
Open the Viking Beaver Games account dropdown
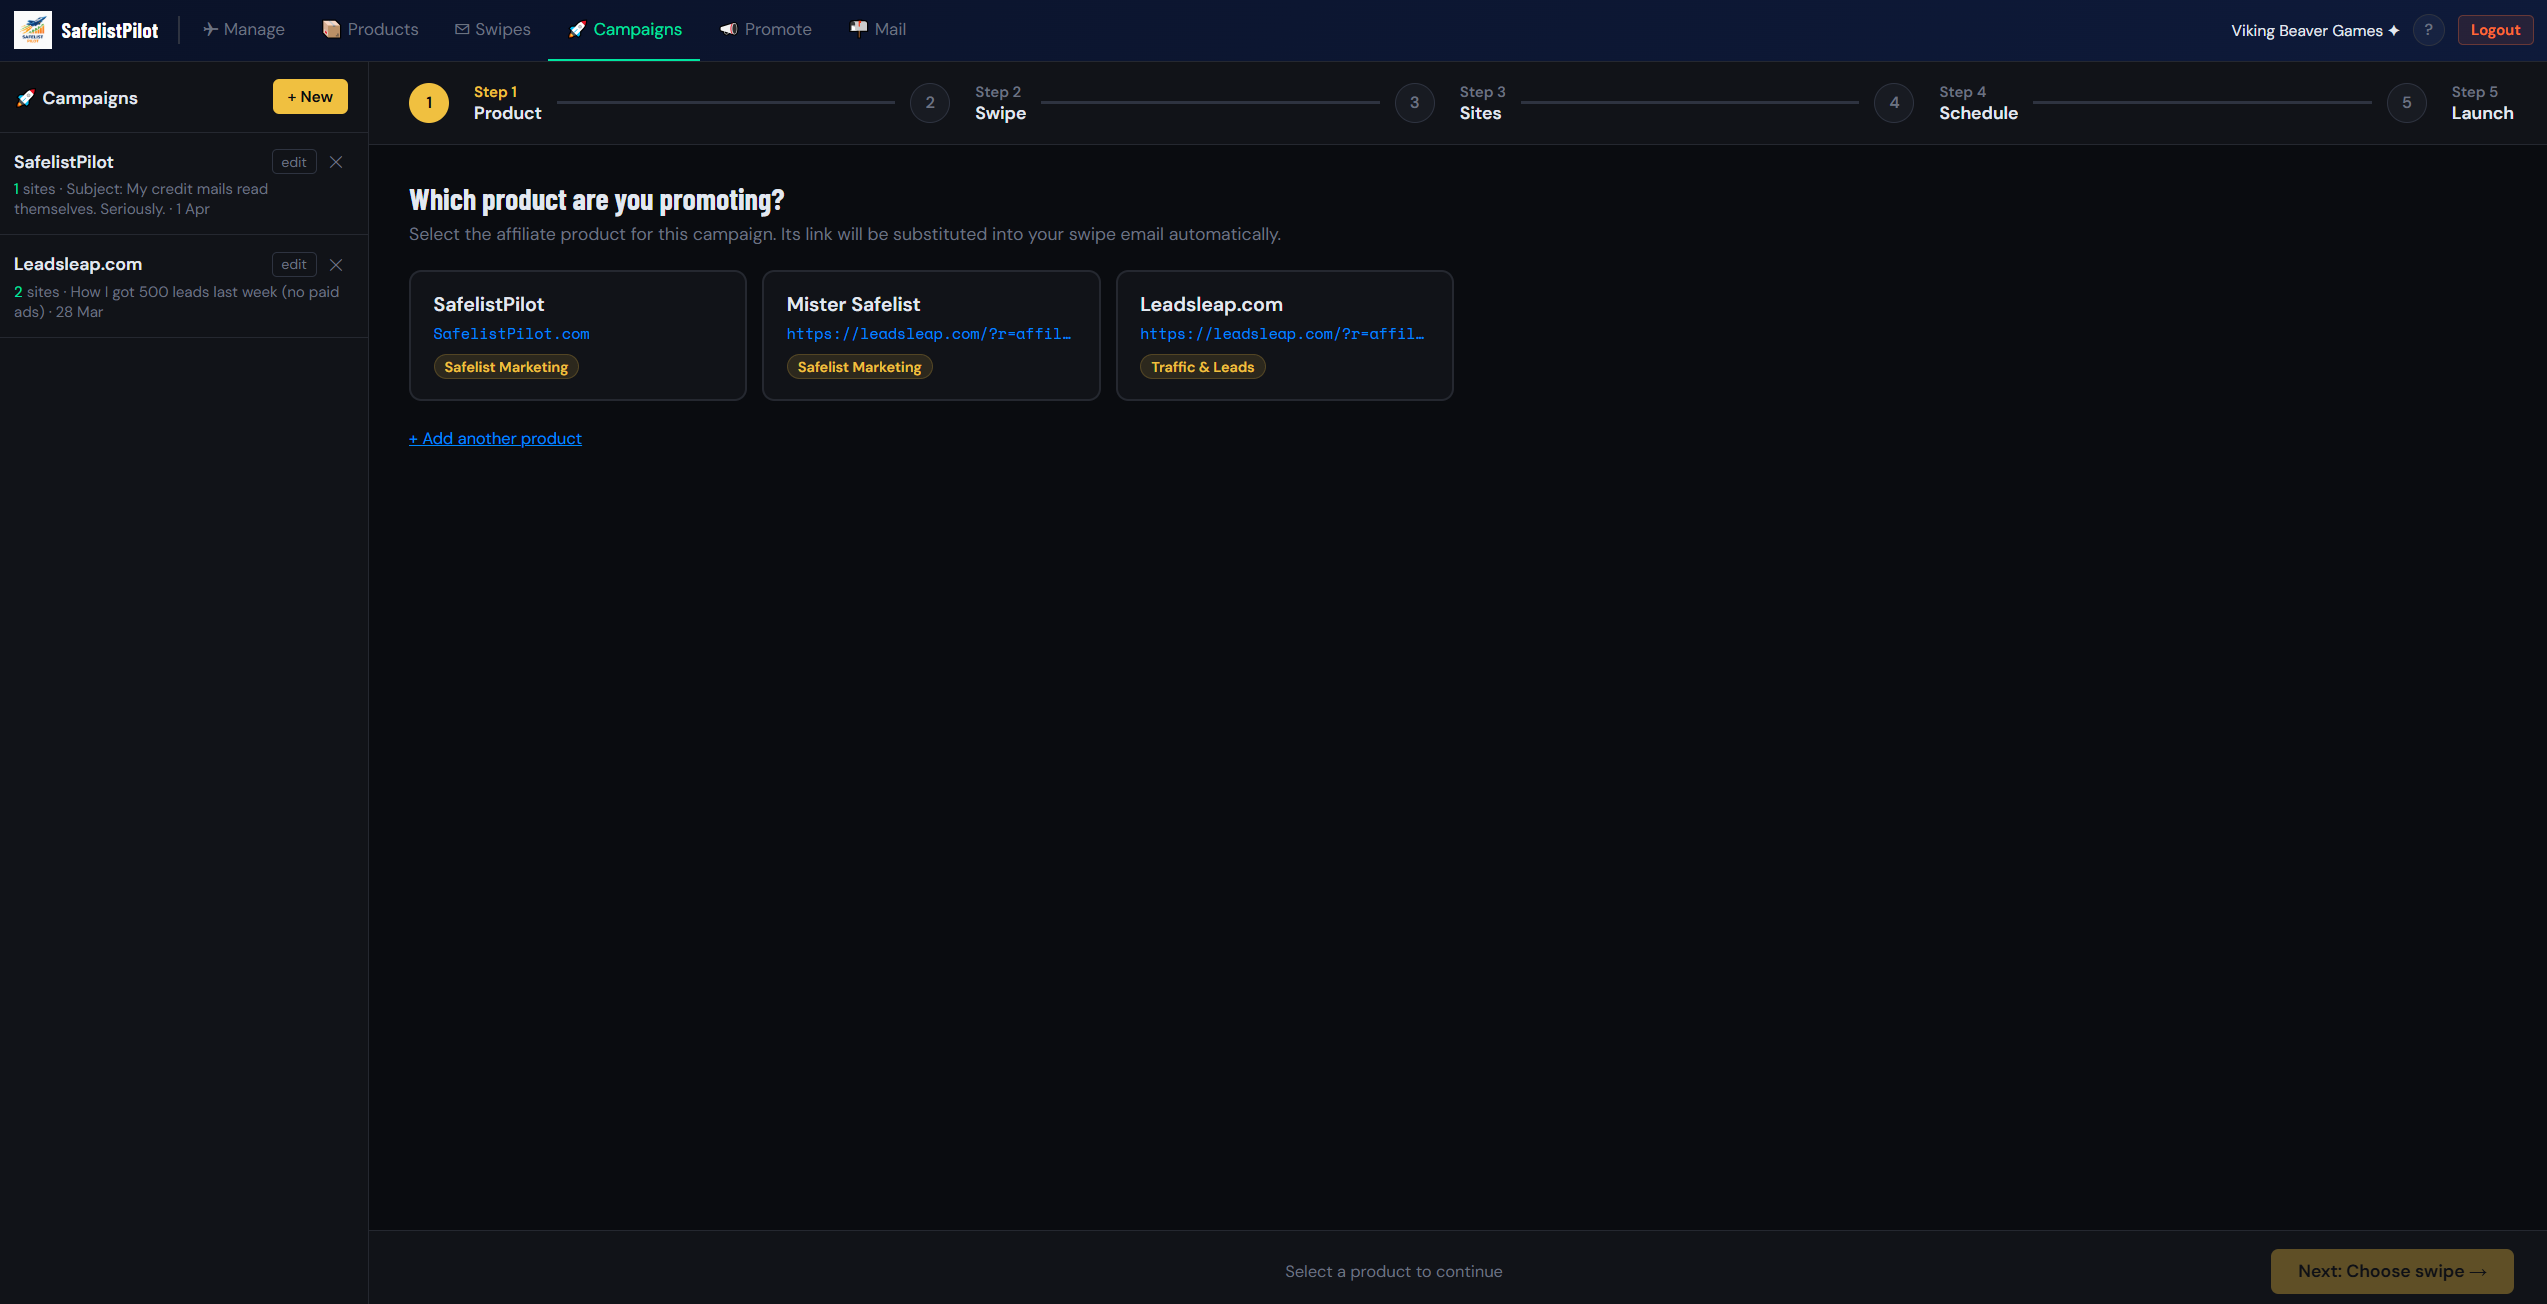[2311, 29]
